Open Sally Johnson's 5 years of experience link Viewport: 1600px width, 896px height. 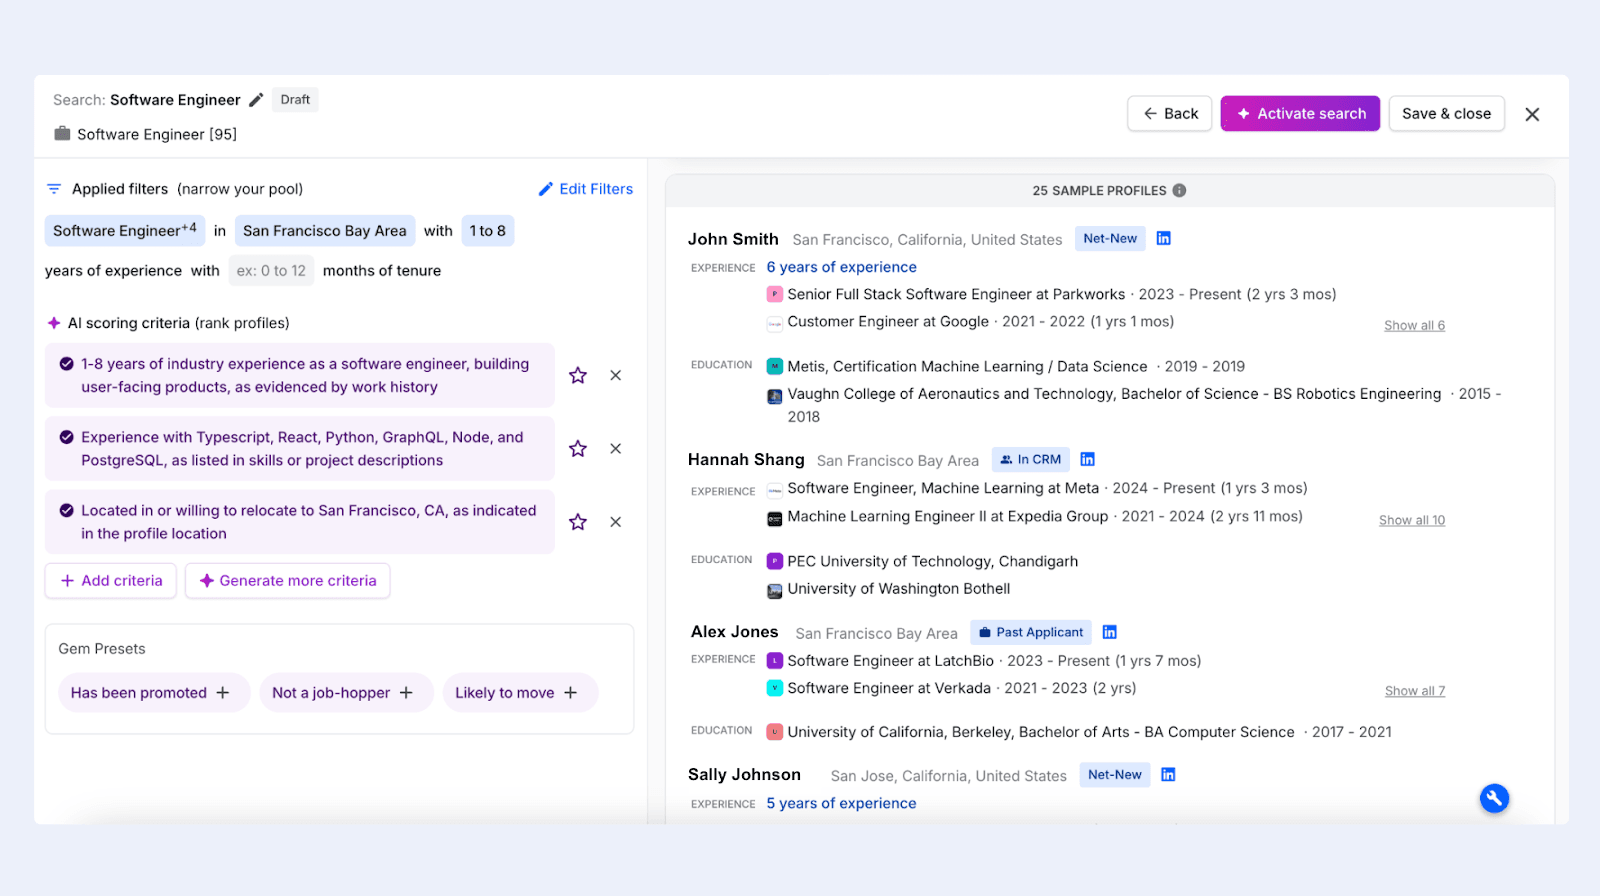click(x=842, y=803)
